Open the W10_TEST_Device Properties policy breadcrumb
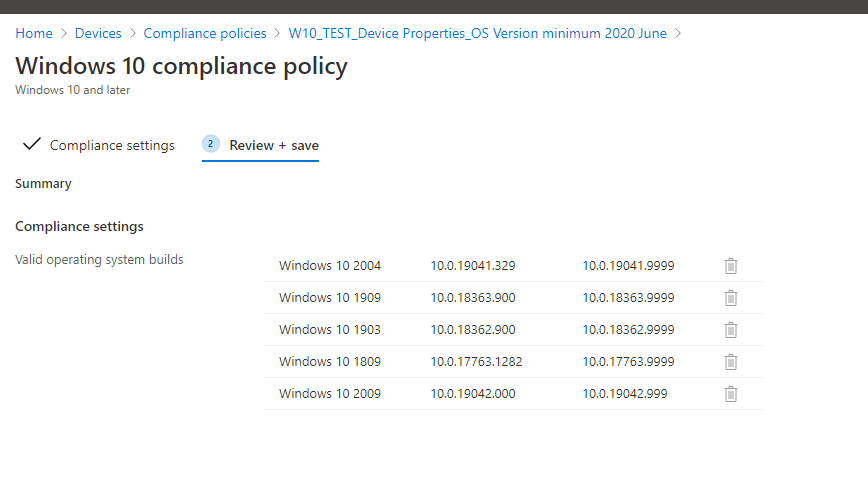Viewport: 868px width, 479px height. (x=477, y=33)
